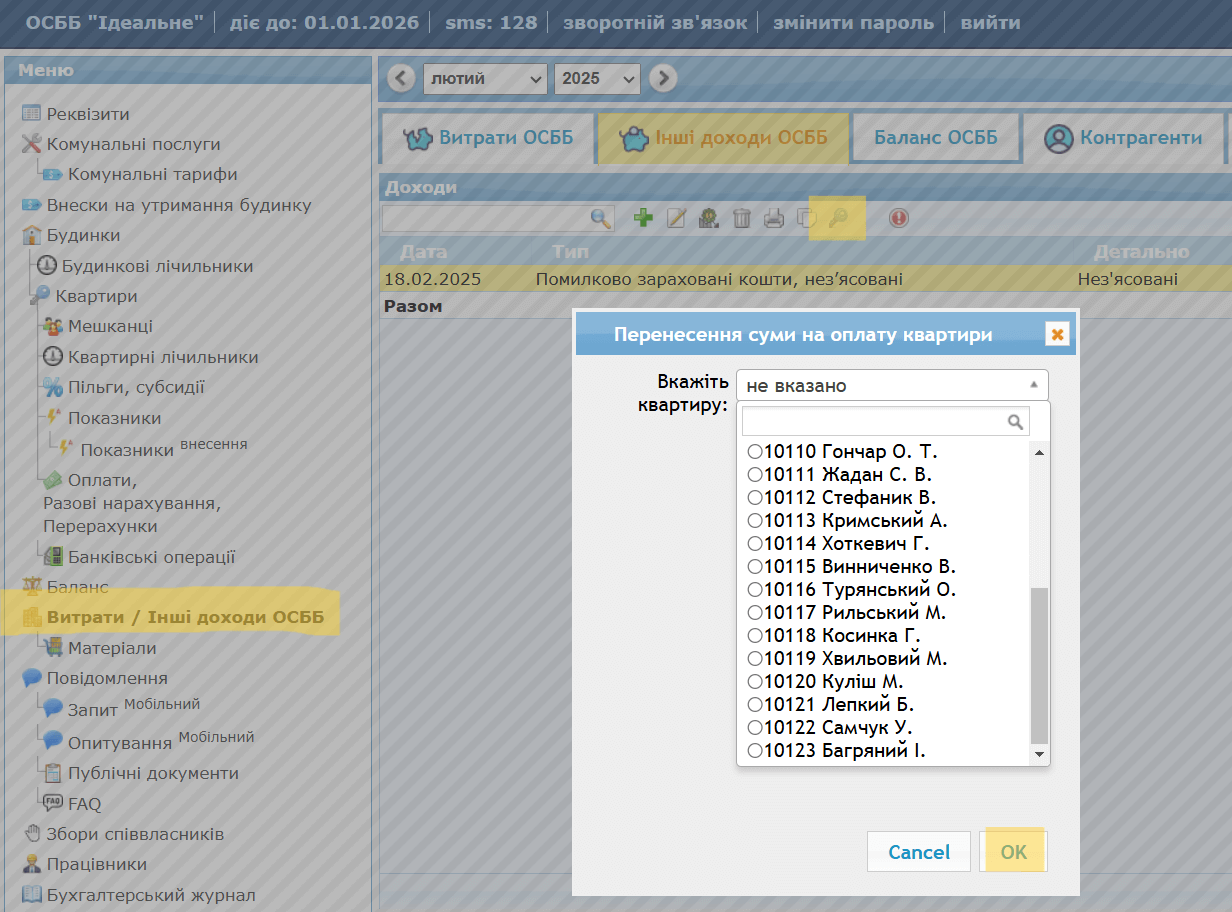
Task: Open FAQ menu item
Action: click(84, 803)
